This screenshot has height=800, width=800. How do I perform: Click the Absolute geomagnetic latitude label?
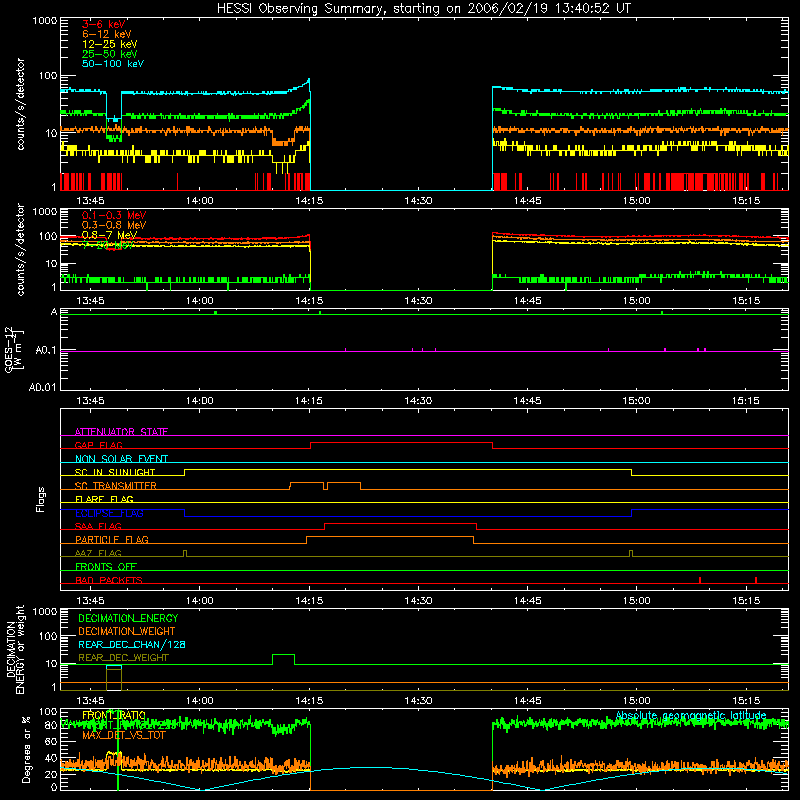coord(691,715)
